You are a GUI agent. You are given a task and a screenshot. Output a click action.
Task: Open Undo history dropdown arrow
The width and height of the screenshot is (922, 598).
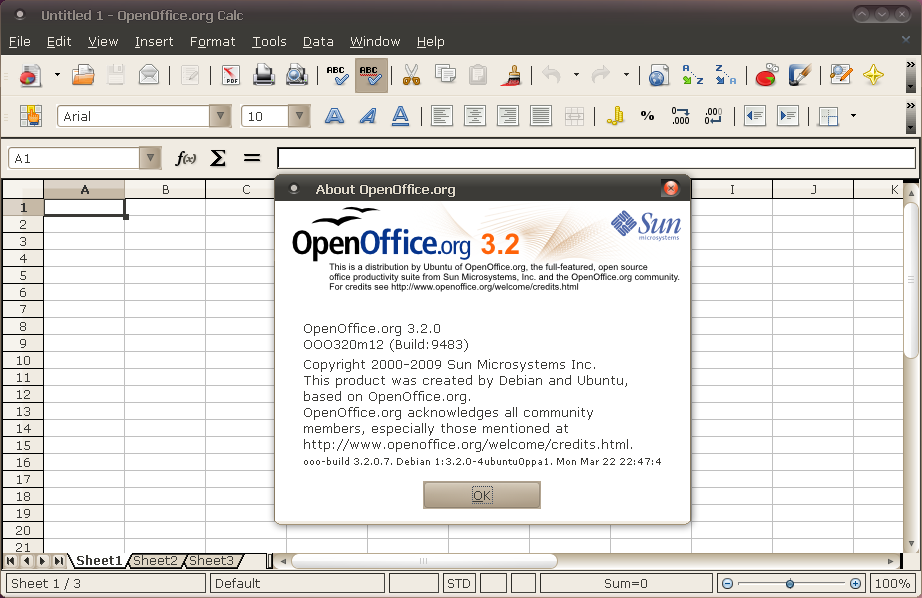(576, 75)
